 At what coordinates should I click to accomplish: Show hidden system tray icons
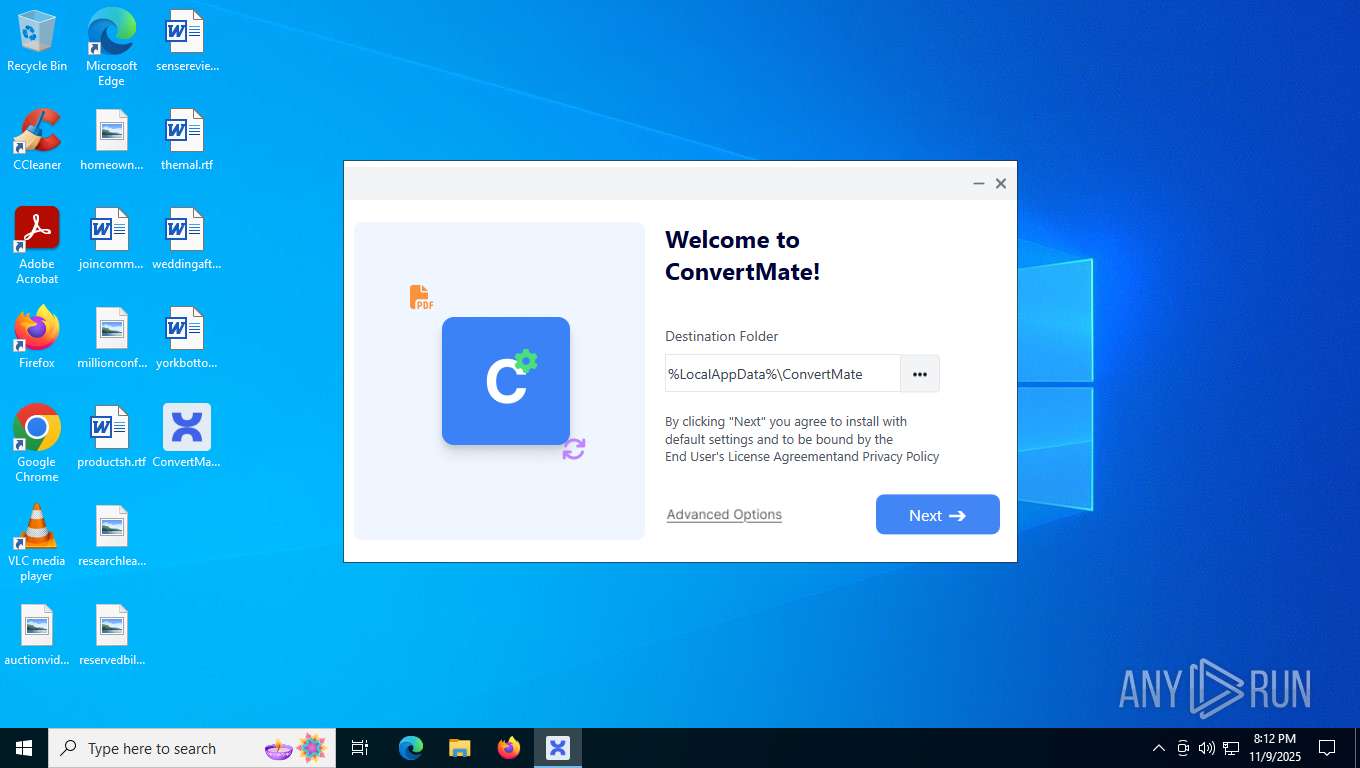coord(1159,748)
